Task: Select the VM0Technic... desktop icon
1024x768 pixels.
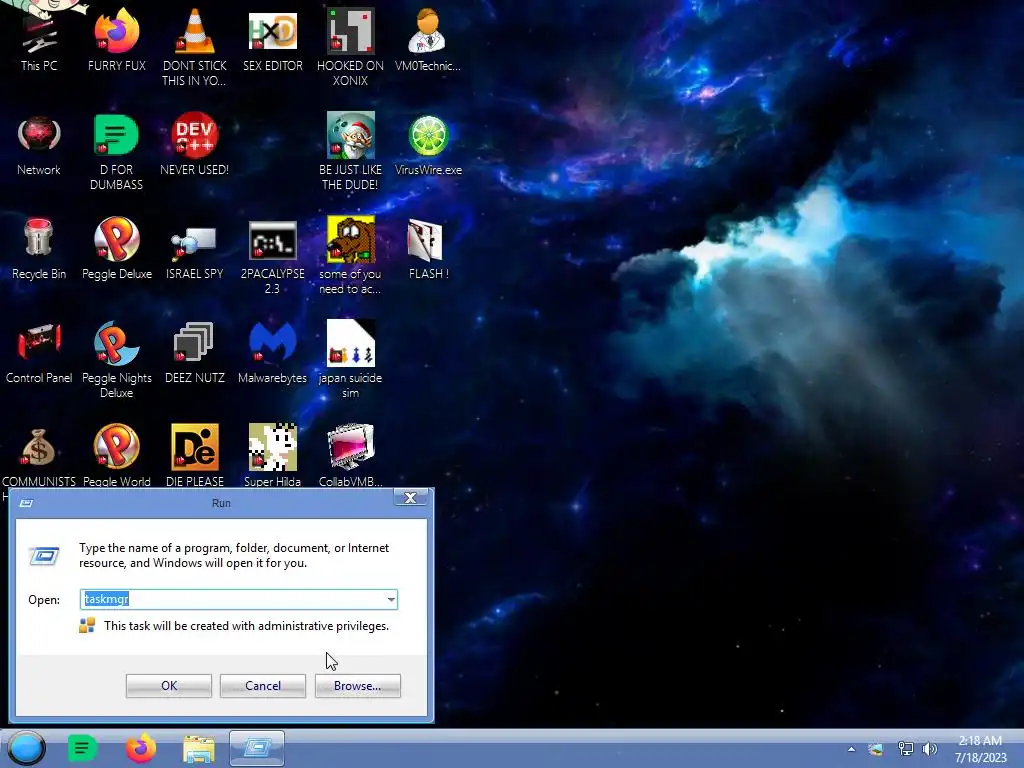Action: coord(428,39)
